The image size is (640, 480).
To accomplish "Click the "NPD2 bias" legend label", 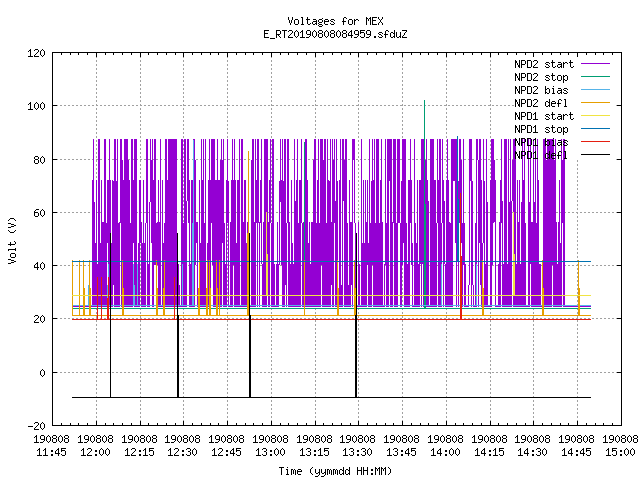I will (541, 90).
